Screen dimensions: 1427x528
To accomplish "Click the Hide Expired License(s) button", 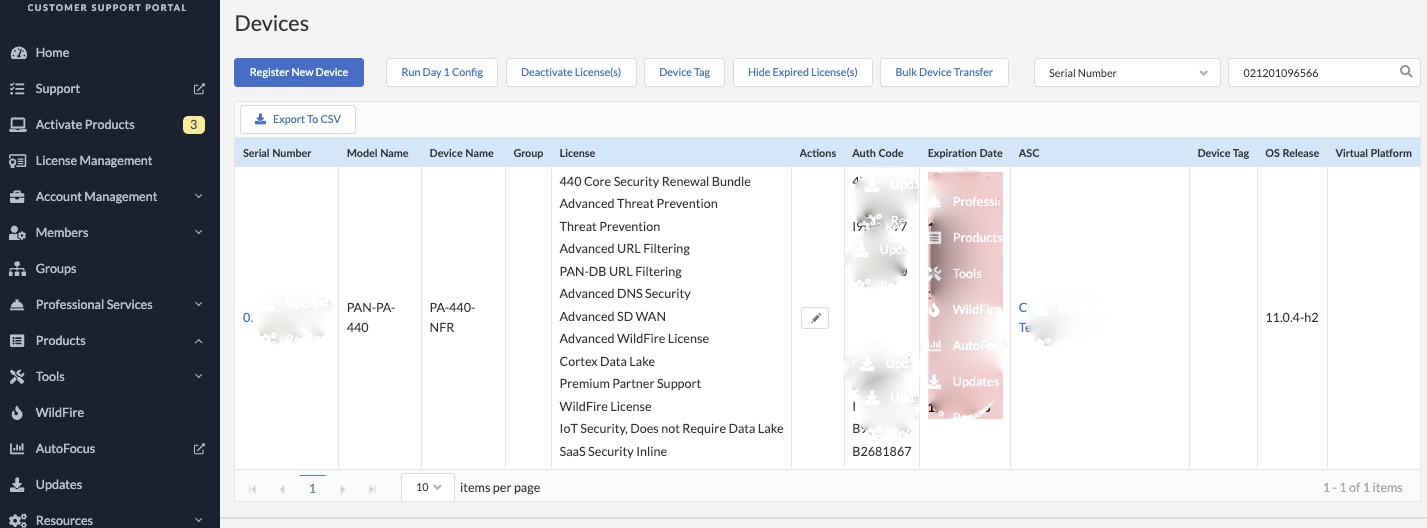I will tap(802, 73).
